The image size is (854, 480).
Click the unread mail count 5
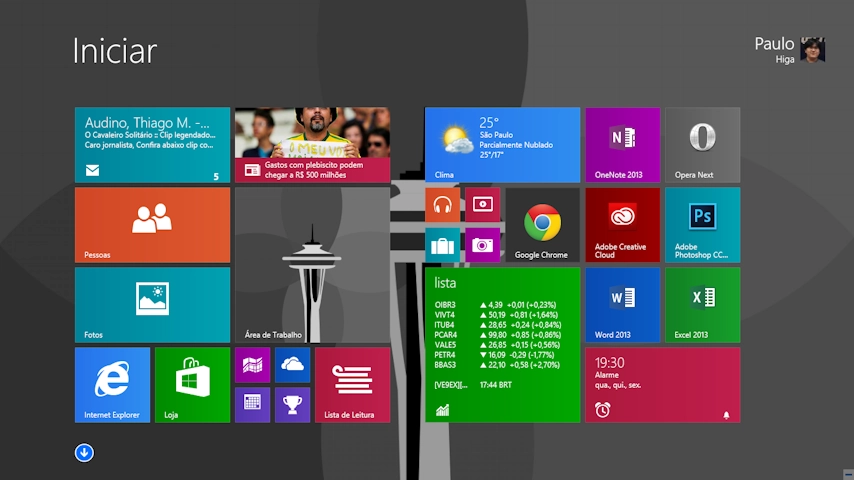[x=216, y=177]
